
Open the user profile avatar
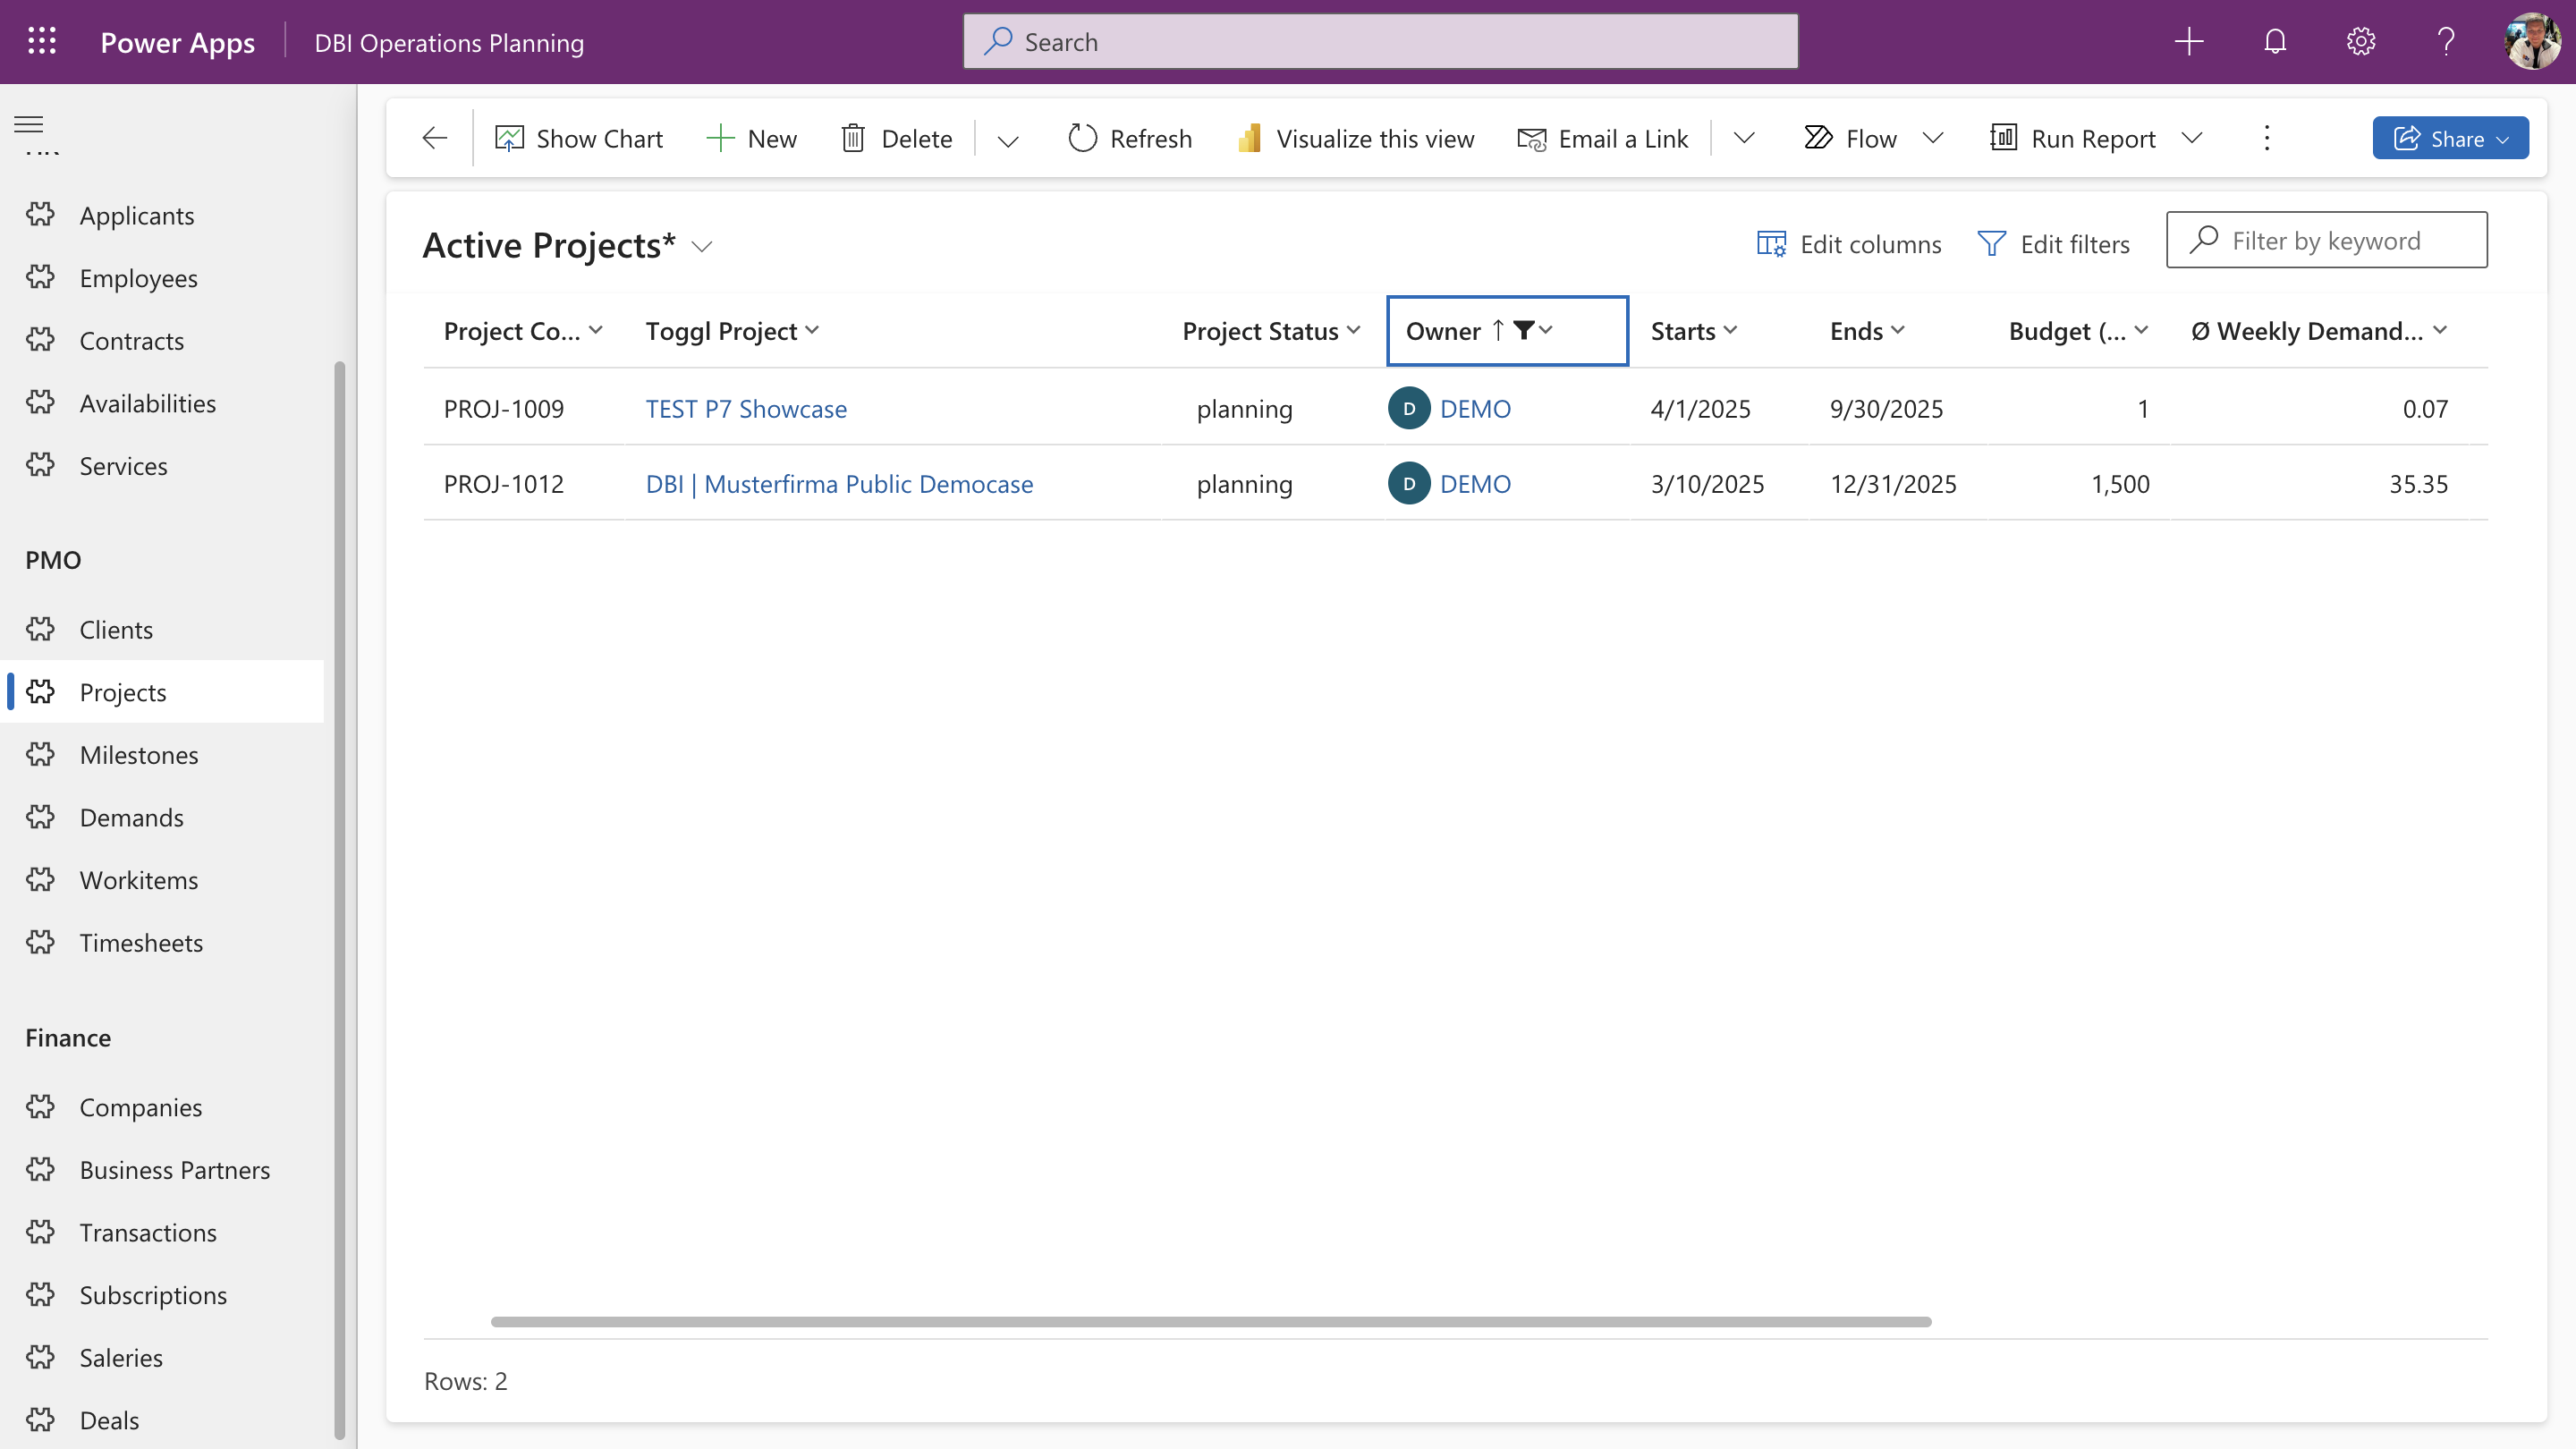(x=2532, y=42)
